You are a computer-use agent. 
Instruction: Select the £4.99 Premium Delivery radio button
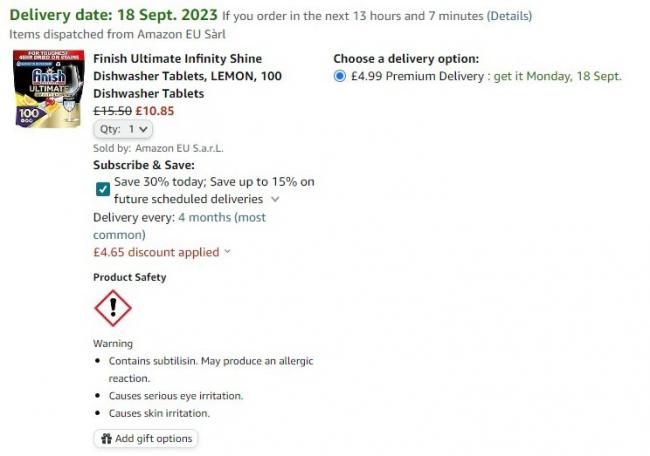coord(340,76)
